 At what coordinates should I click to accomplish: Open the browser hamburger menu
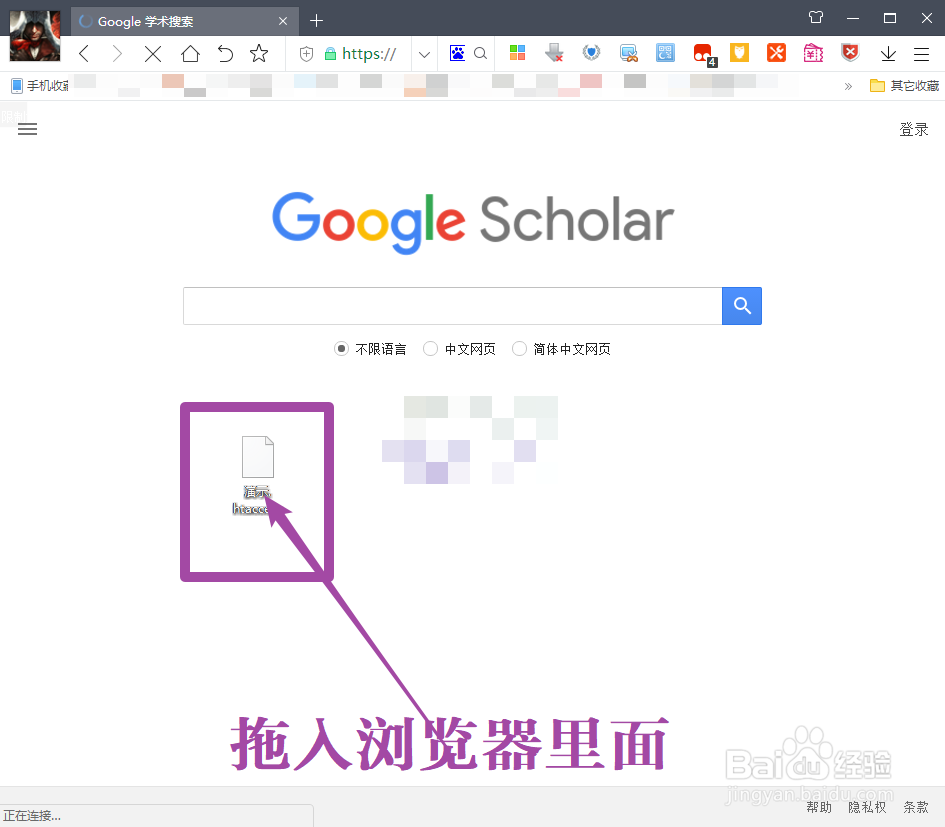pyautogui.click(x=922, y=53)
